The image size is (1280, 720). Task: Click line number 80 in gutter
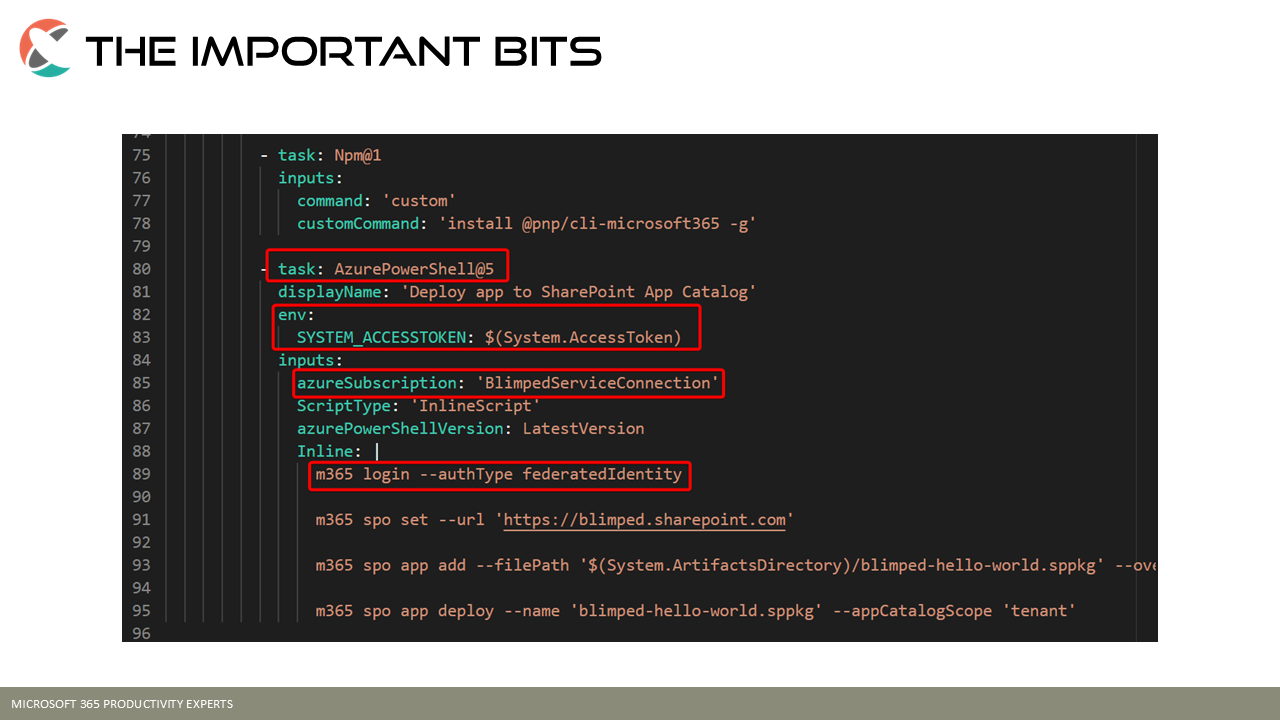(141, 269)
